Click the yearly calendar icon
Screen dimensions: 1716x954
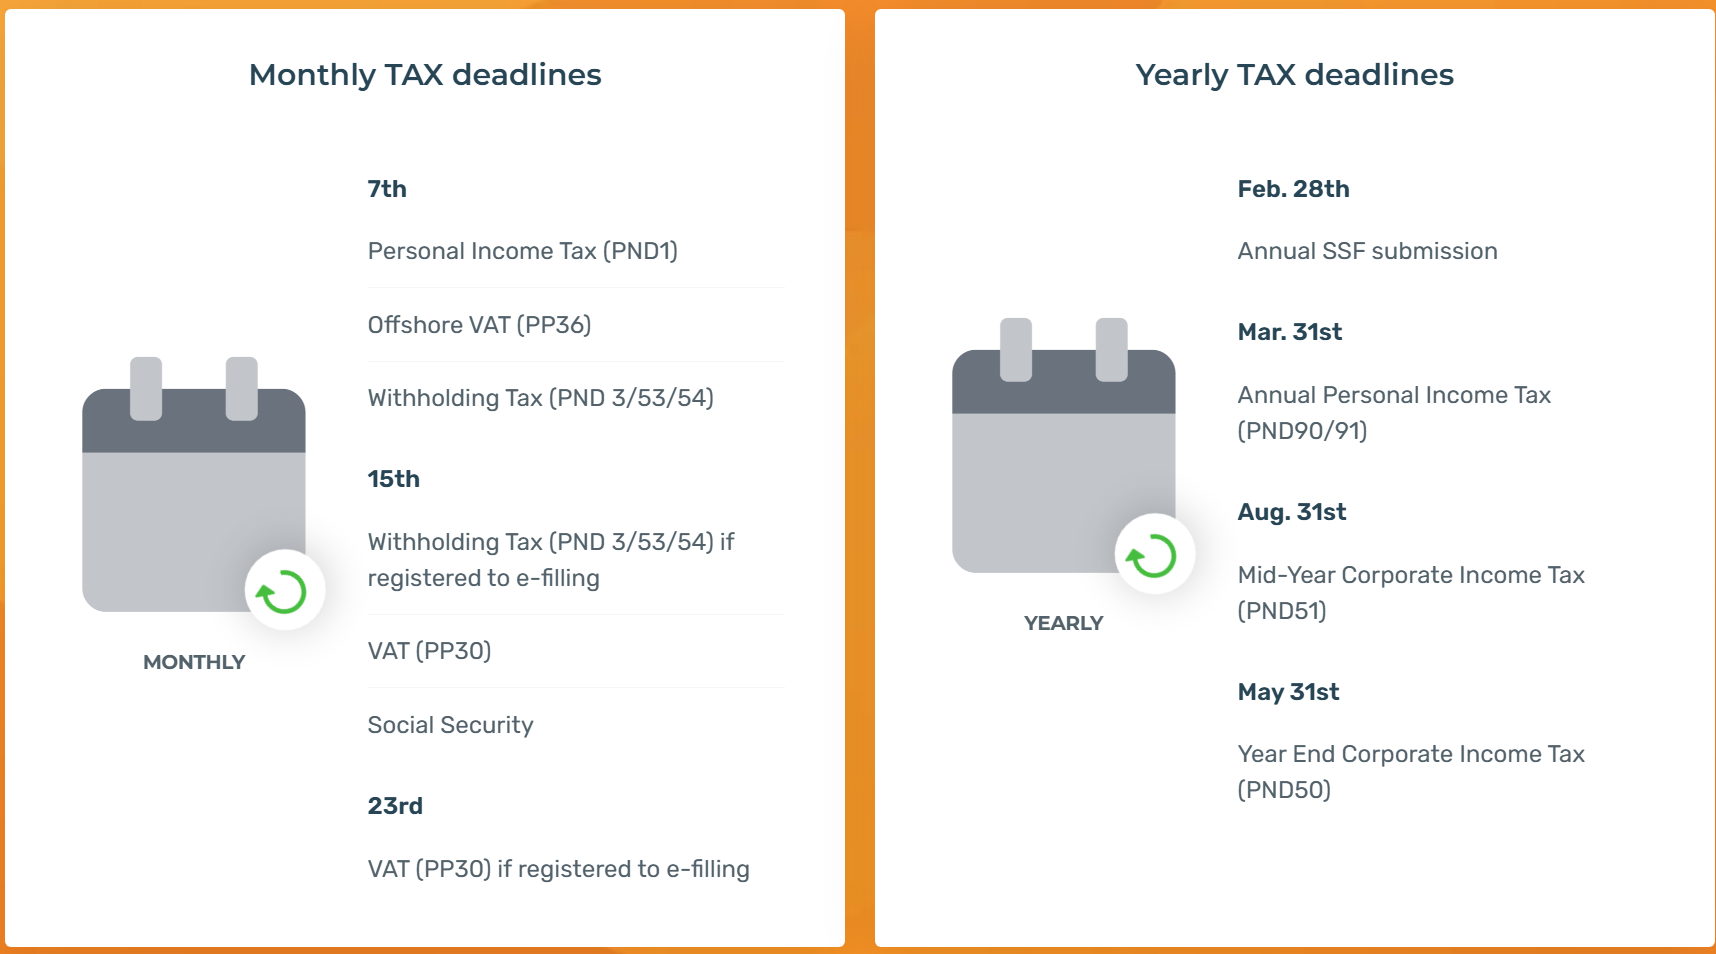coord(1063,450)
